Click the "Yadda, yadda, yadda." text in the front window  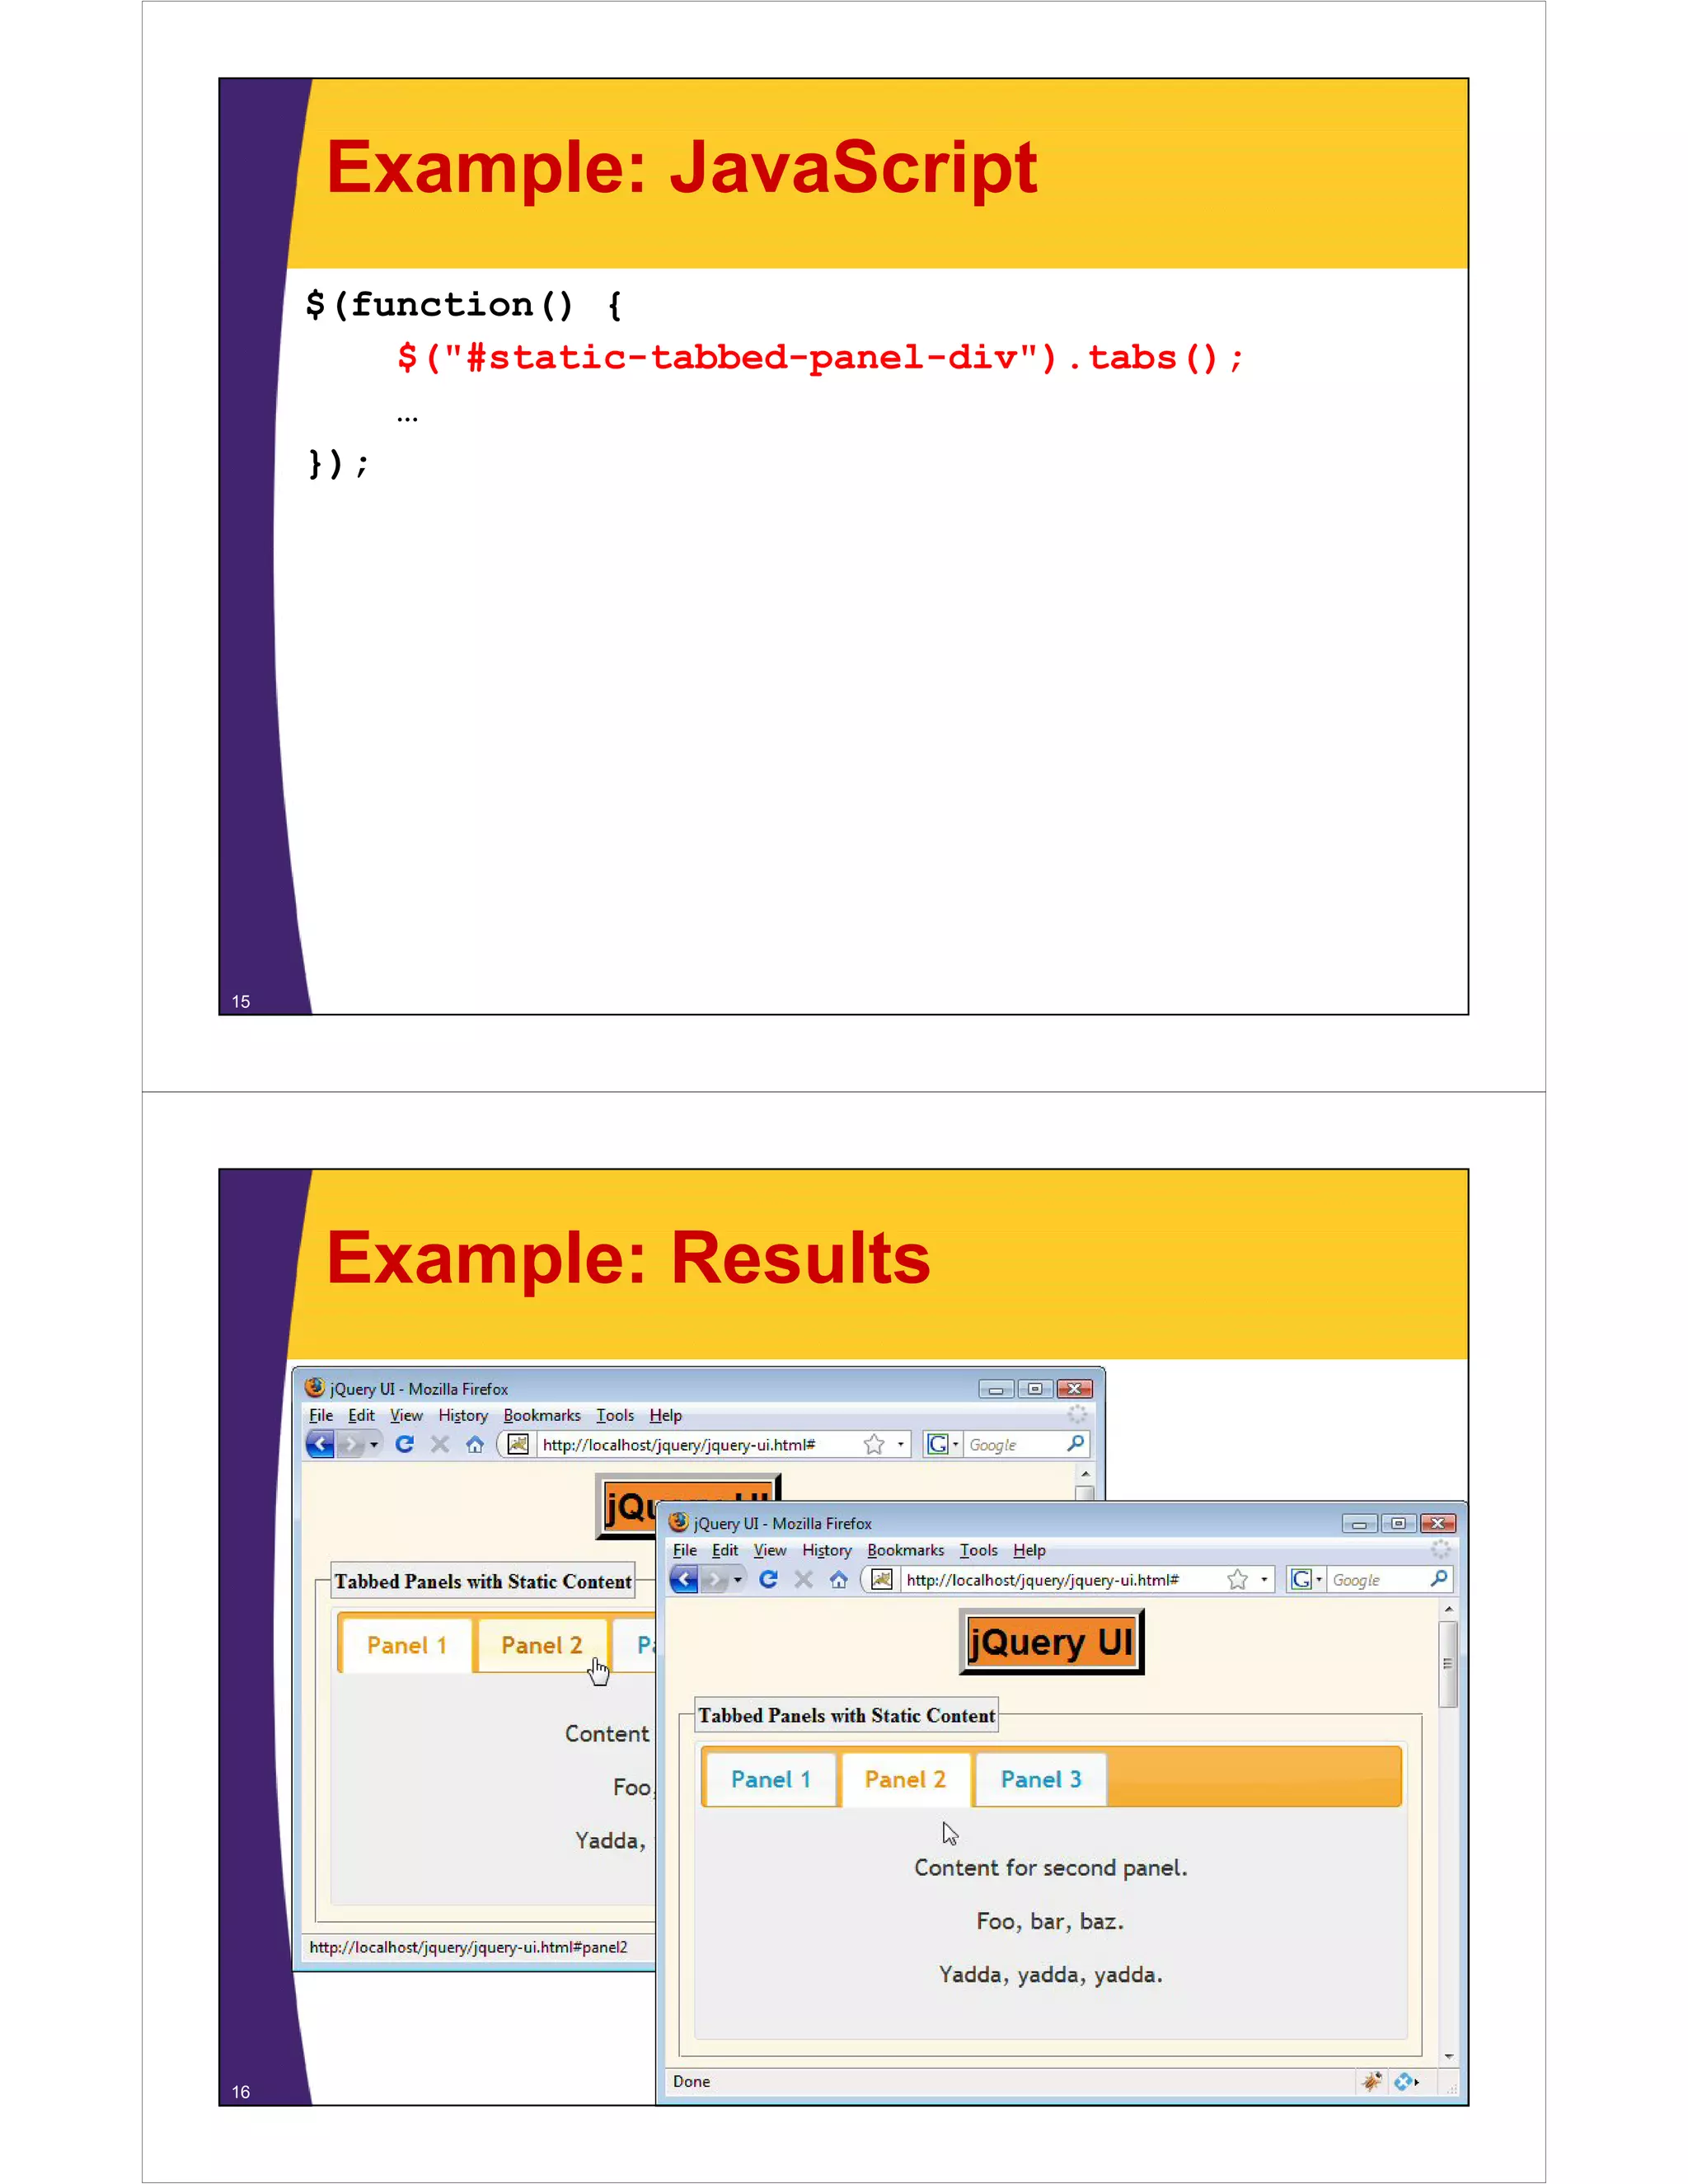click(x=1050, y=1975)
